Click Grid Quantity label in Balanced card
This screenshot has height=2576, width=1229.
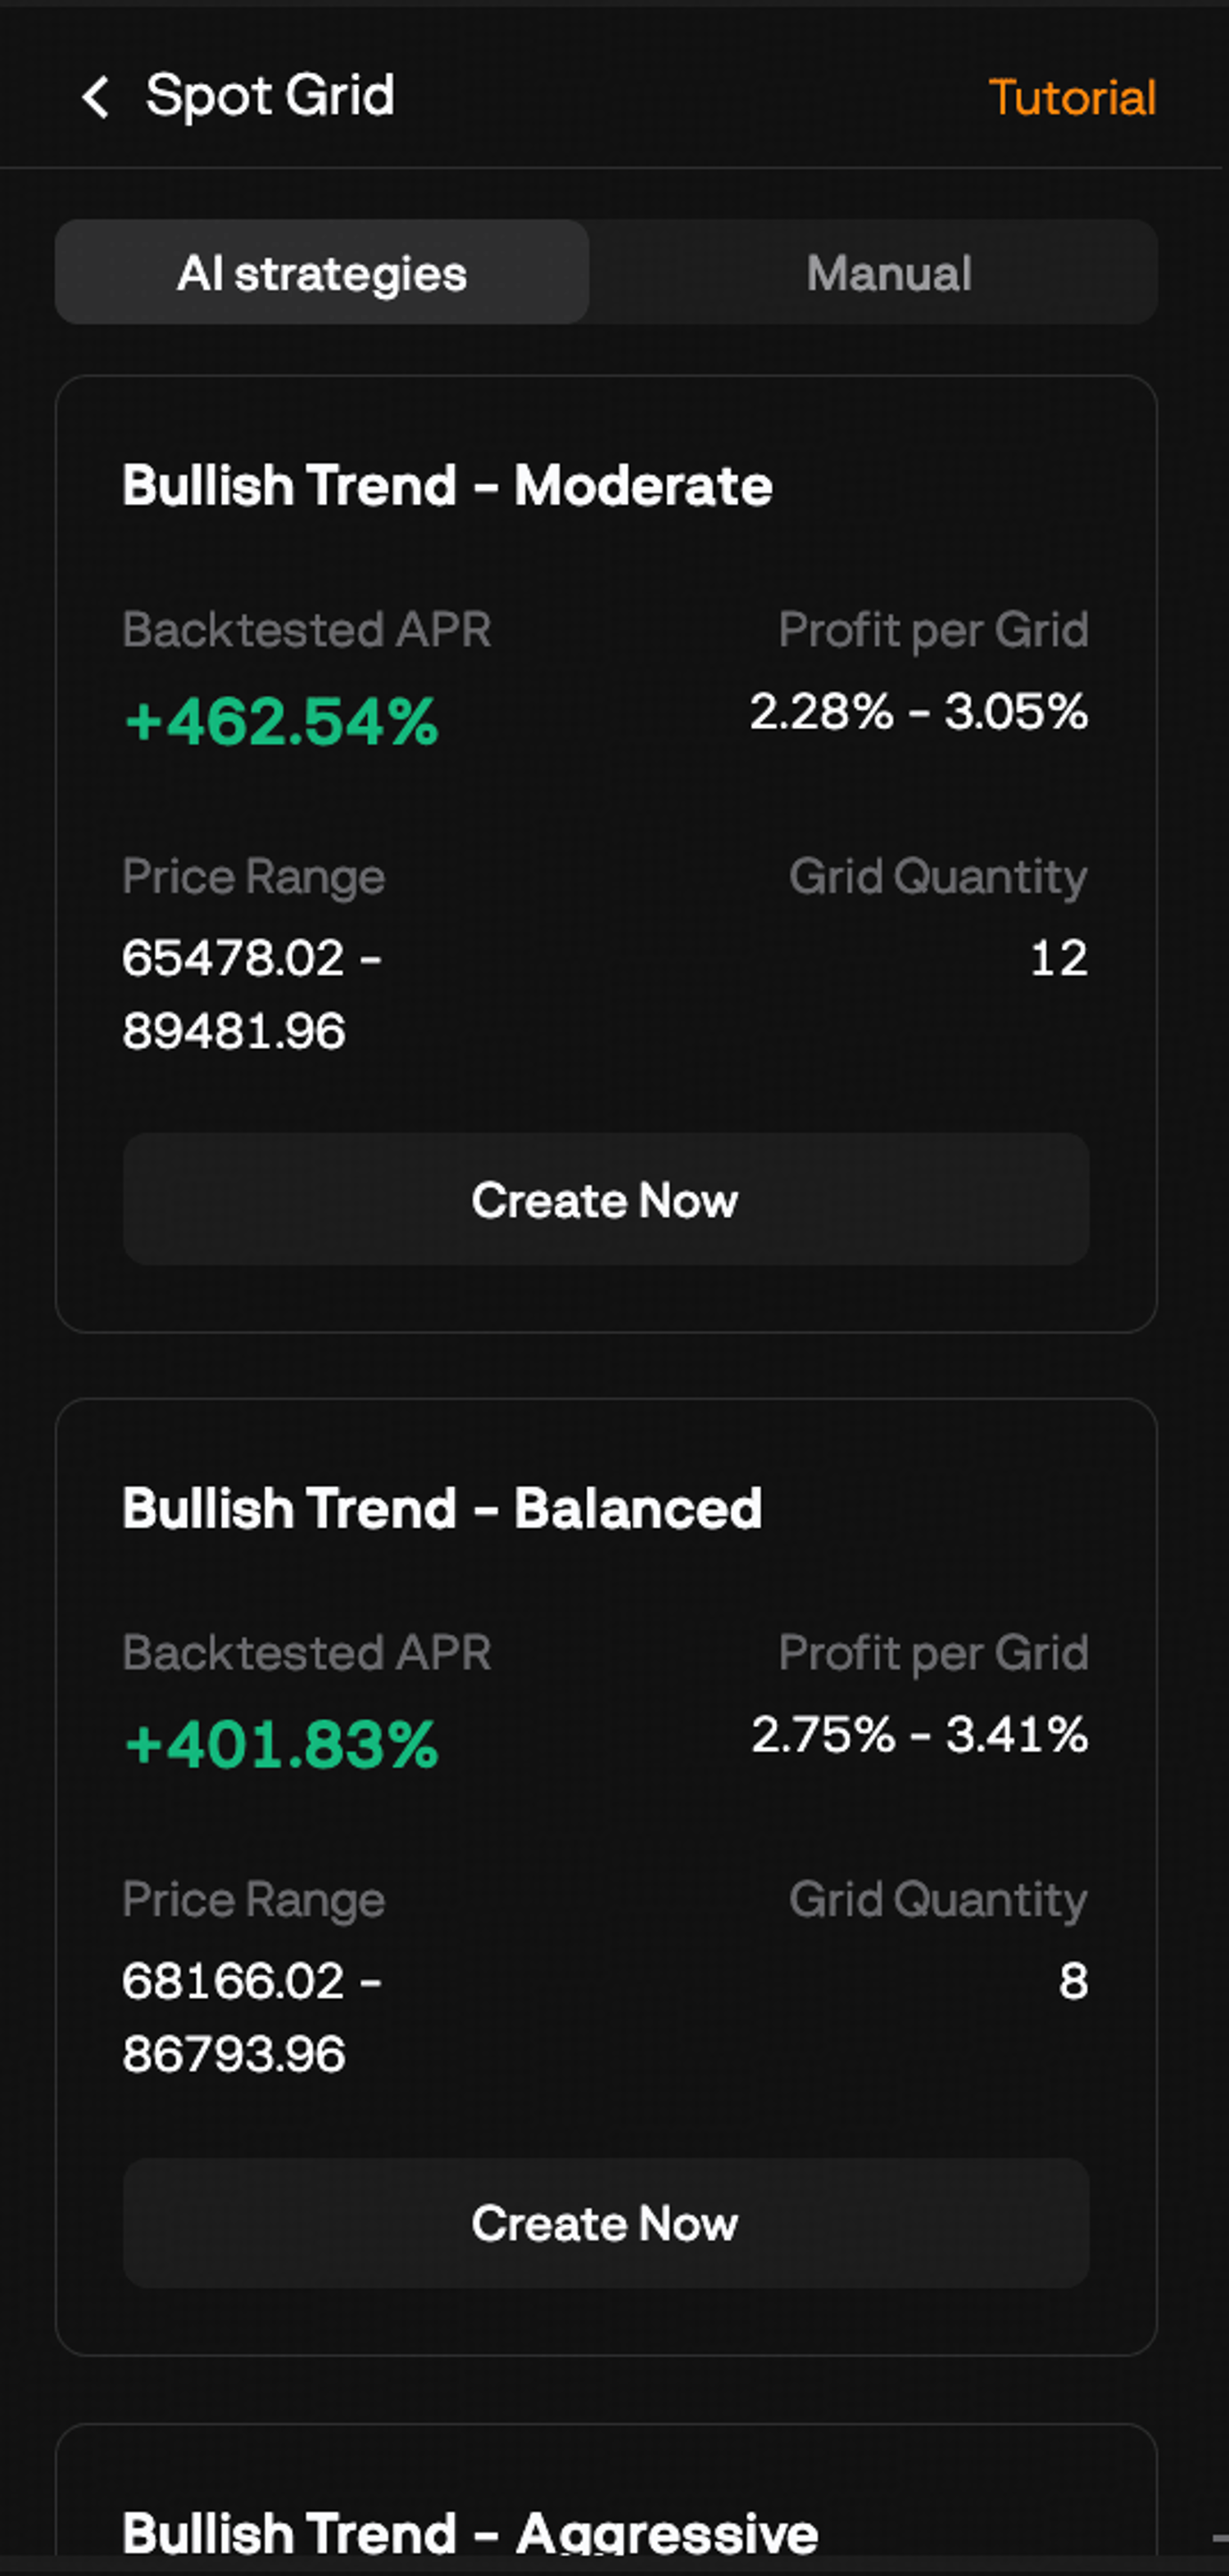click(x=938, y=1899)
